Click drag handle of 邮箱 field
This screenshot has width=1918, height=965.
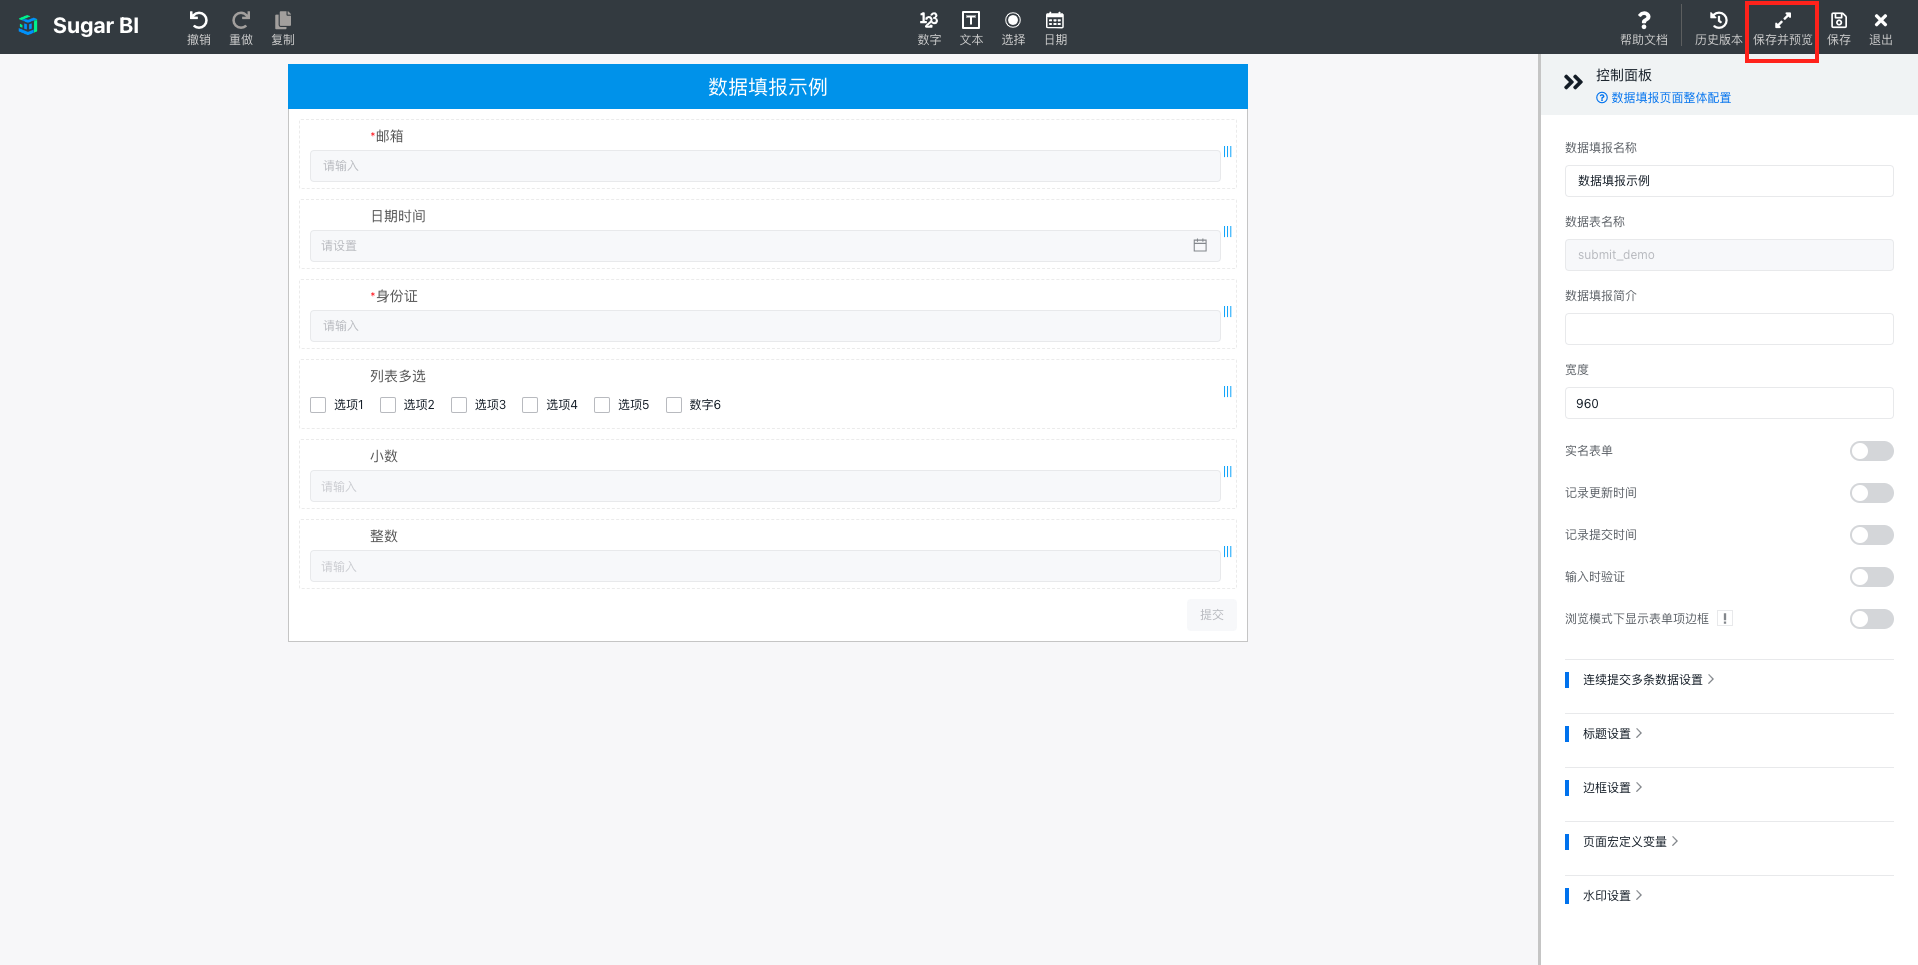click(1227, 152)
